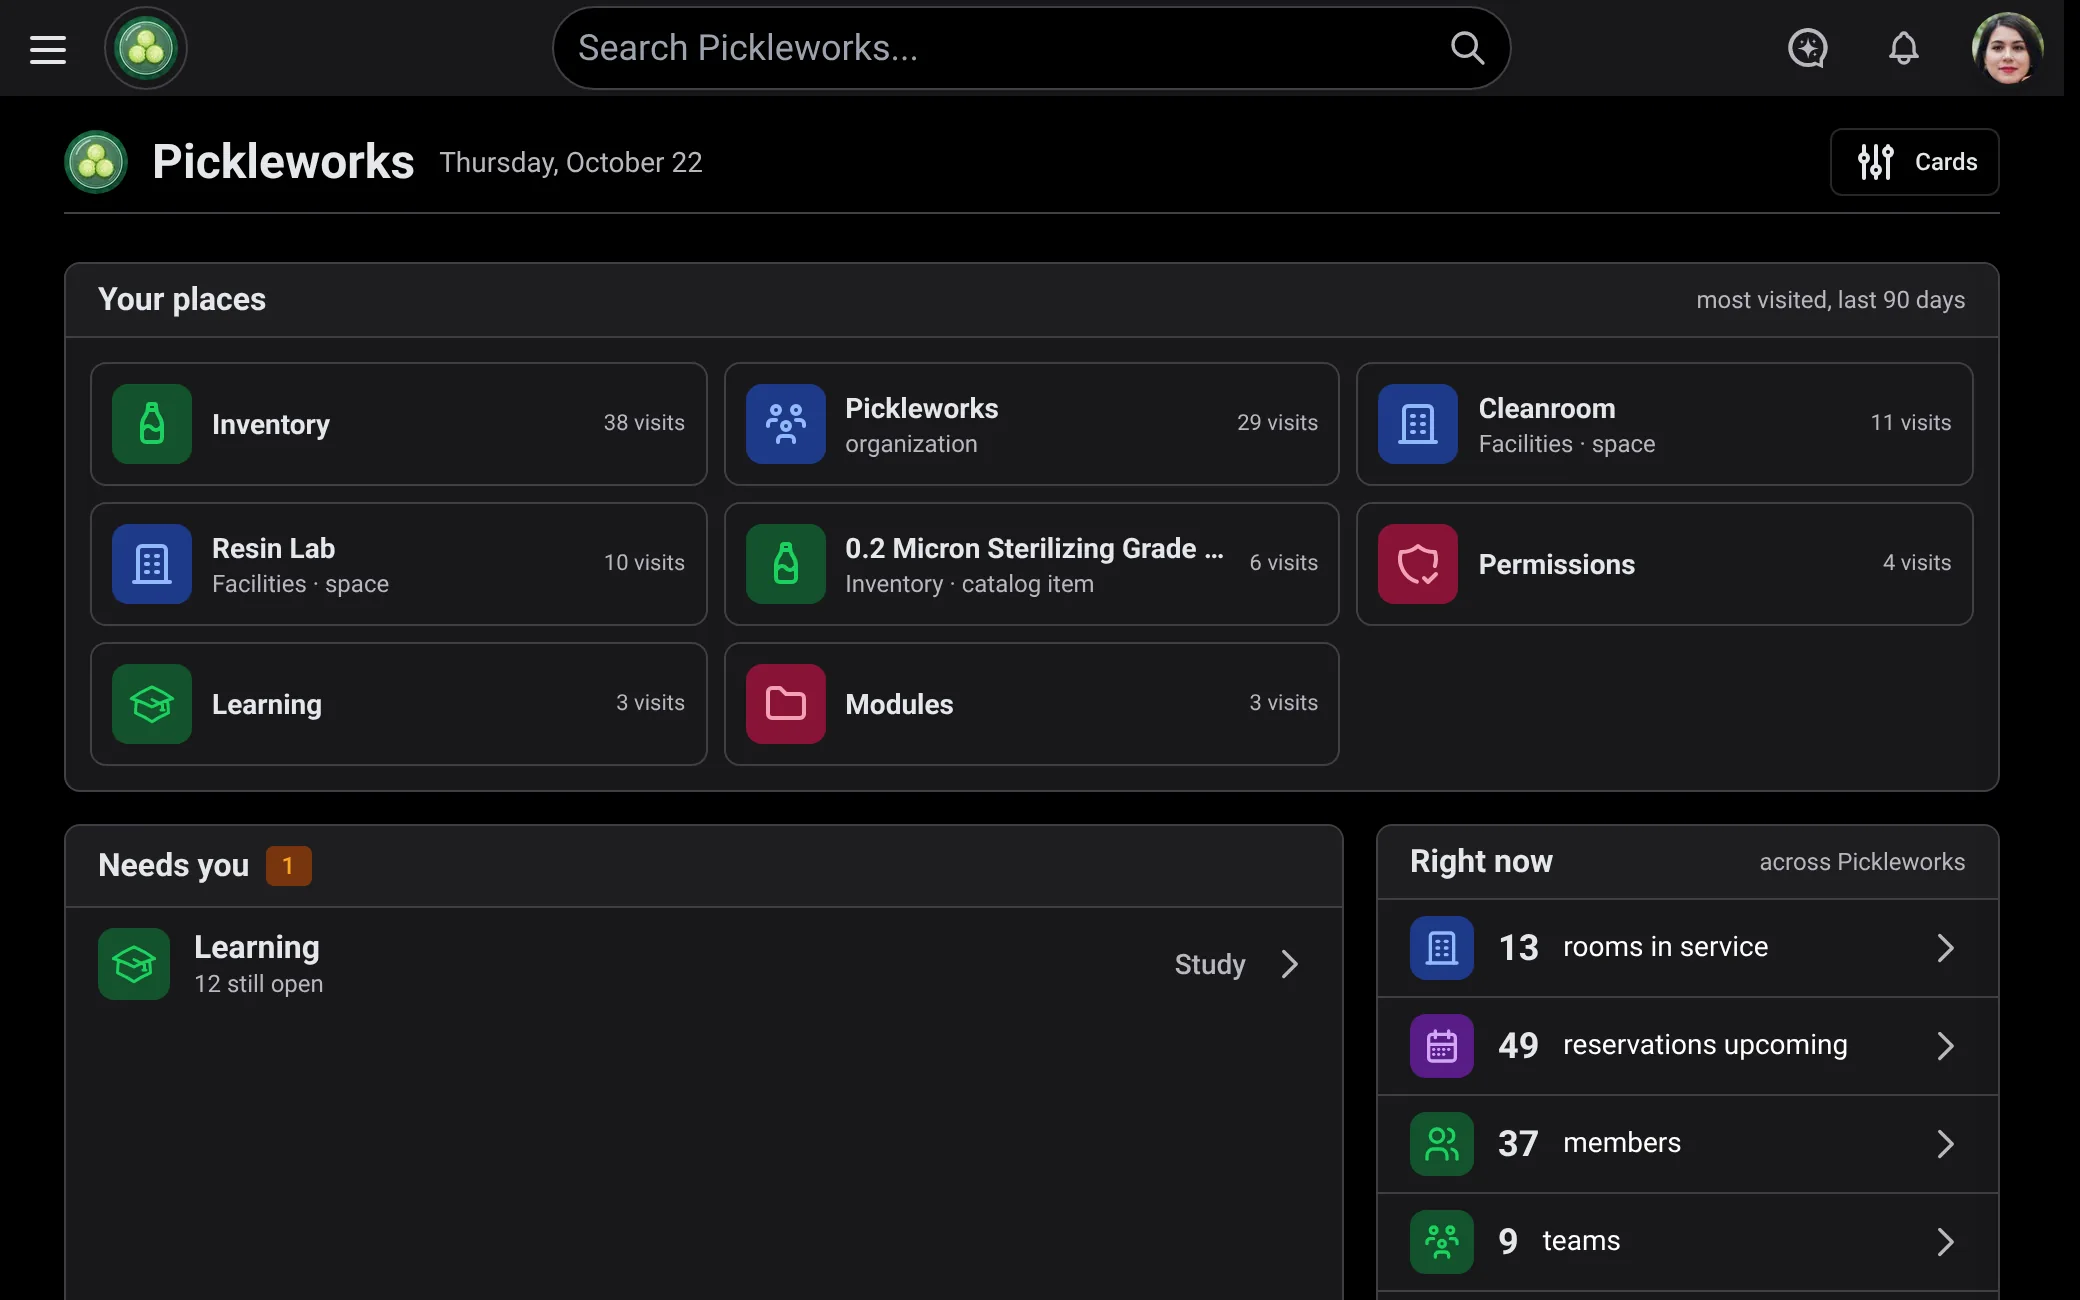Click the members people icon
The image size is (2080, 1300).
(x=1442, y=1144)
